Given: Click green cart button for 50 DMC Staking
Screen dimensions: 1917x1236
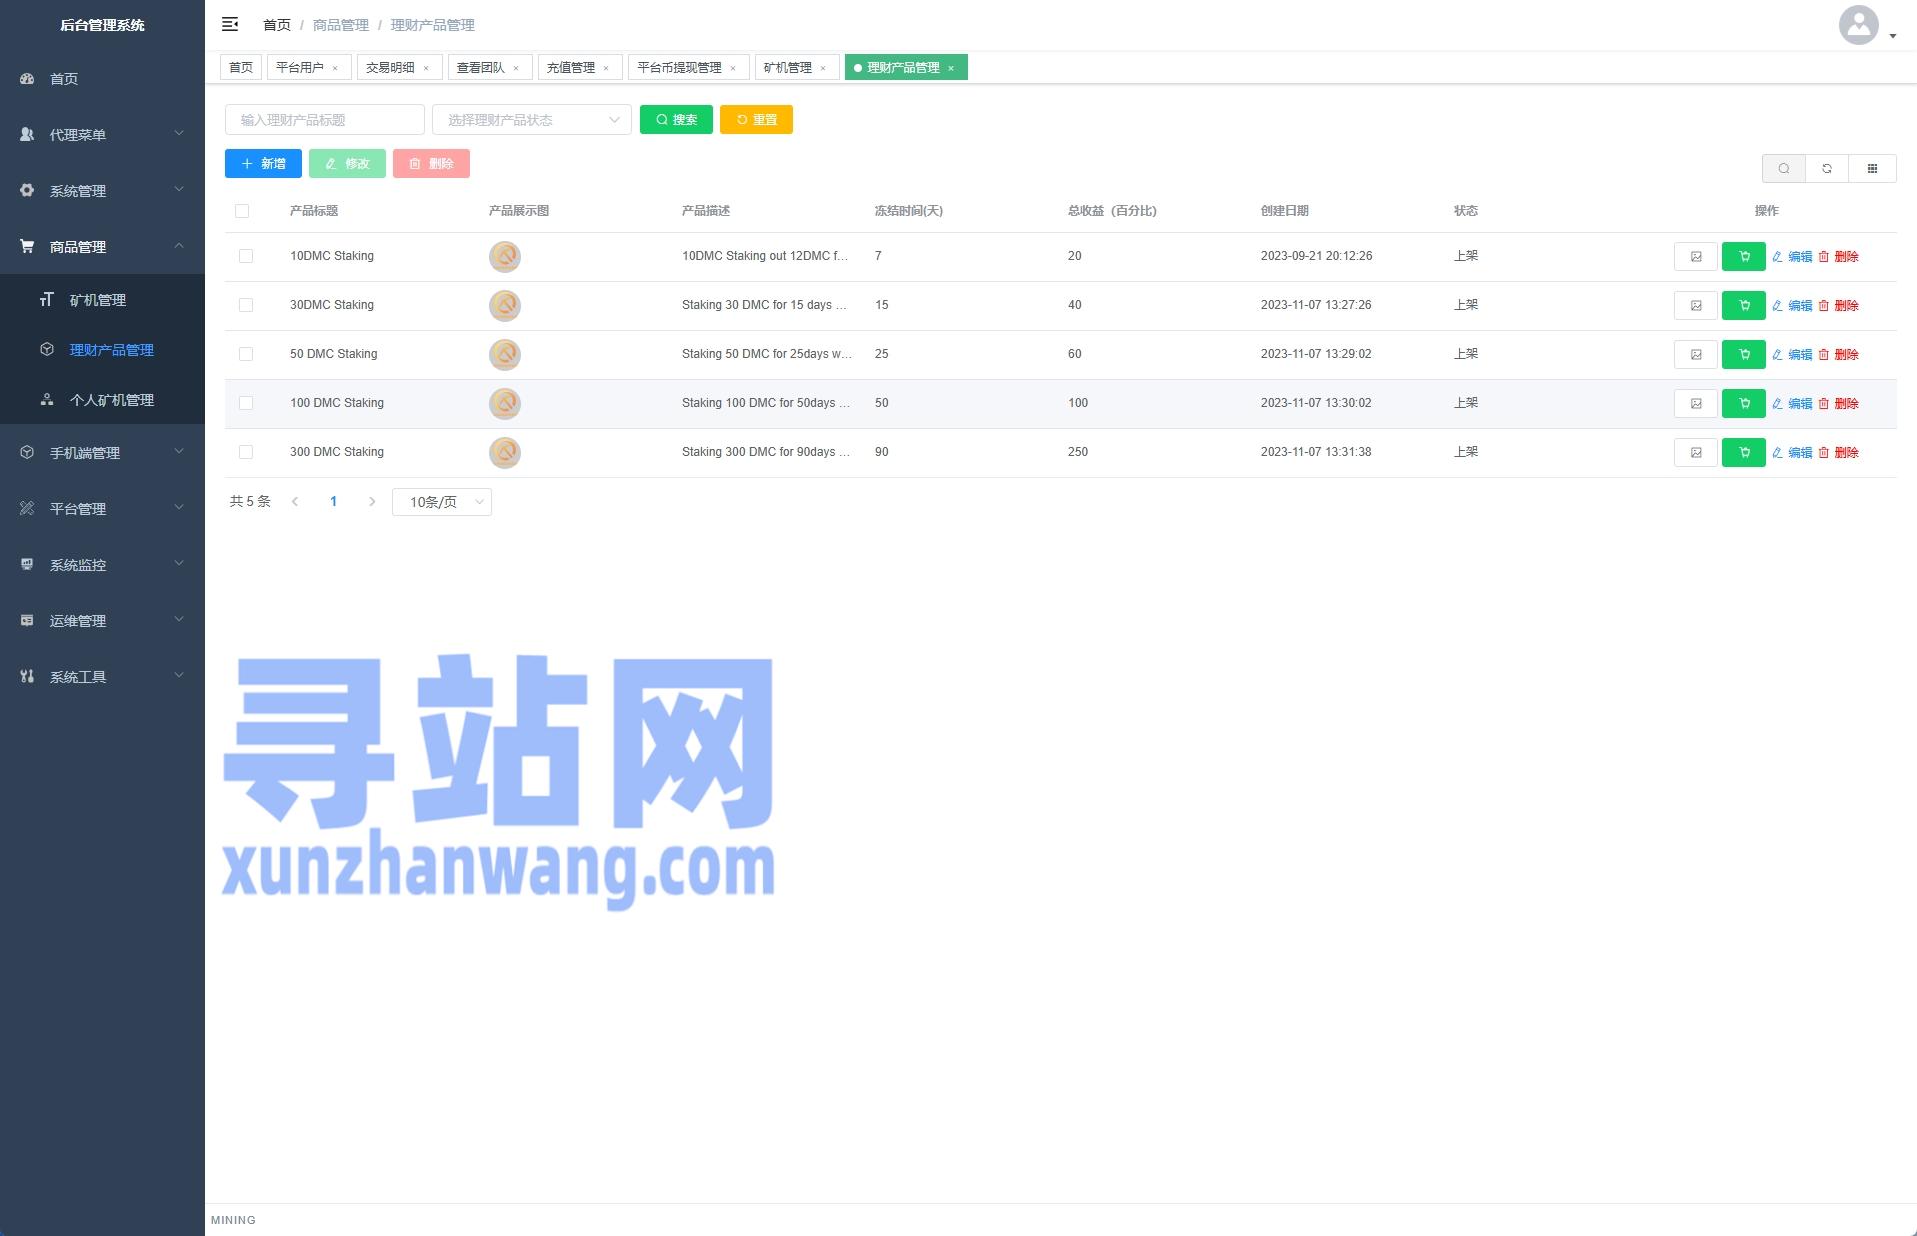Looking at the screenshot, I should [x=1743, y=355].
